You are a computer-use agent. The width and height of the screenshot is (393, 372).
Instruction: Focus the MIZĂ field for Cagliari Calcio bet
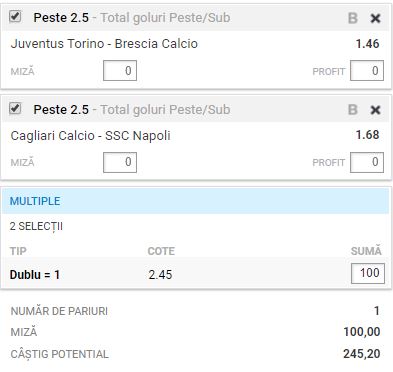[120, 162]
